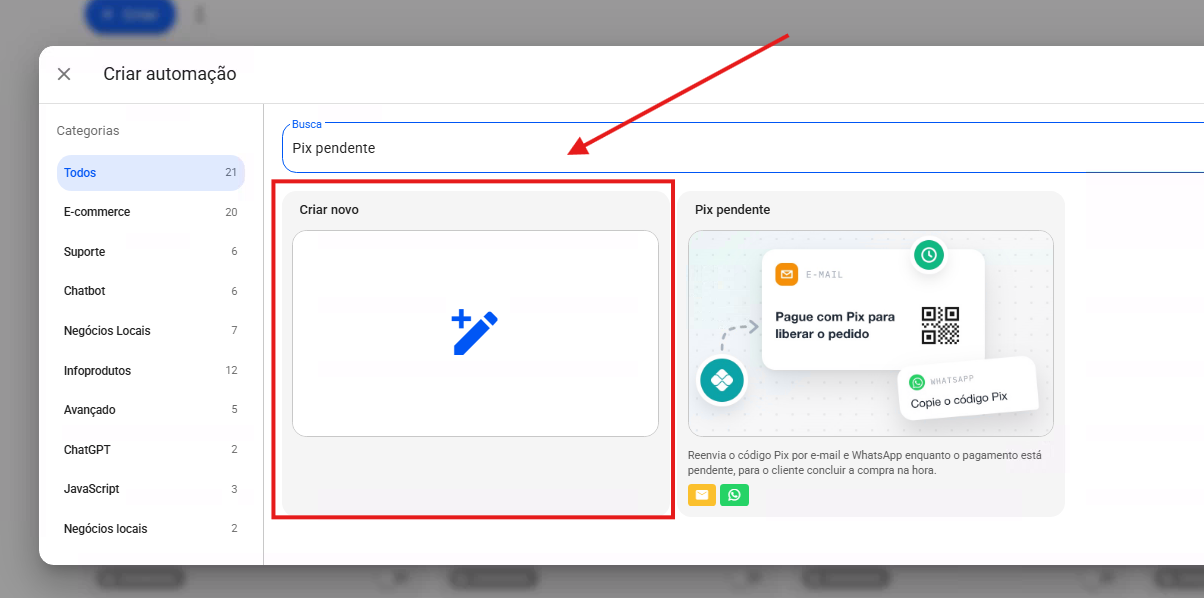Click the 'Pague com Pix para liberar o pedido' text
The width and height of the screenshot is (1204, 598).
[x=835, y=325]
